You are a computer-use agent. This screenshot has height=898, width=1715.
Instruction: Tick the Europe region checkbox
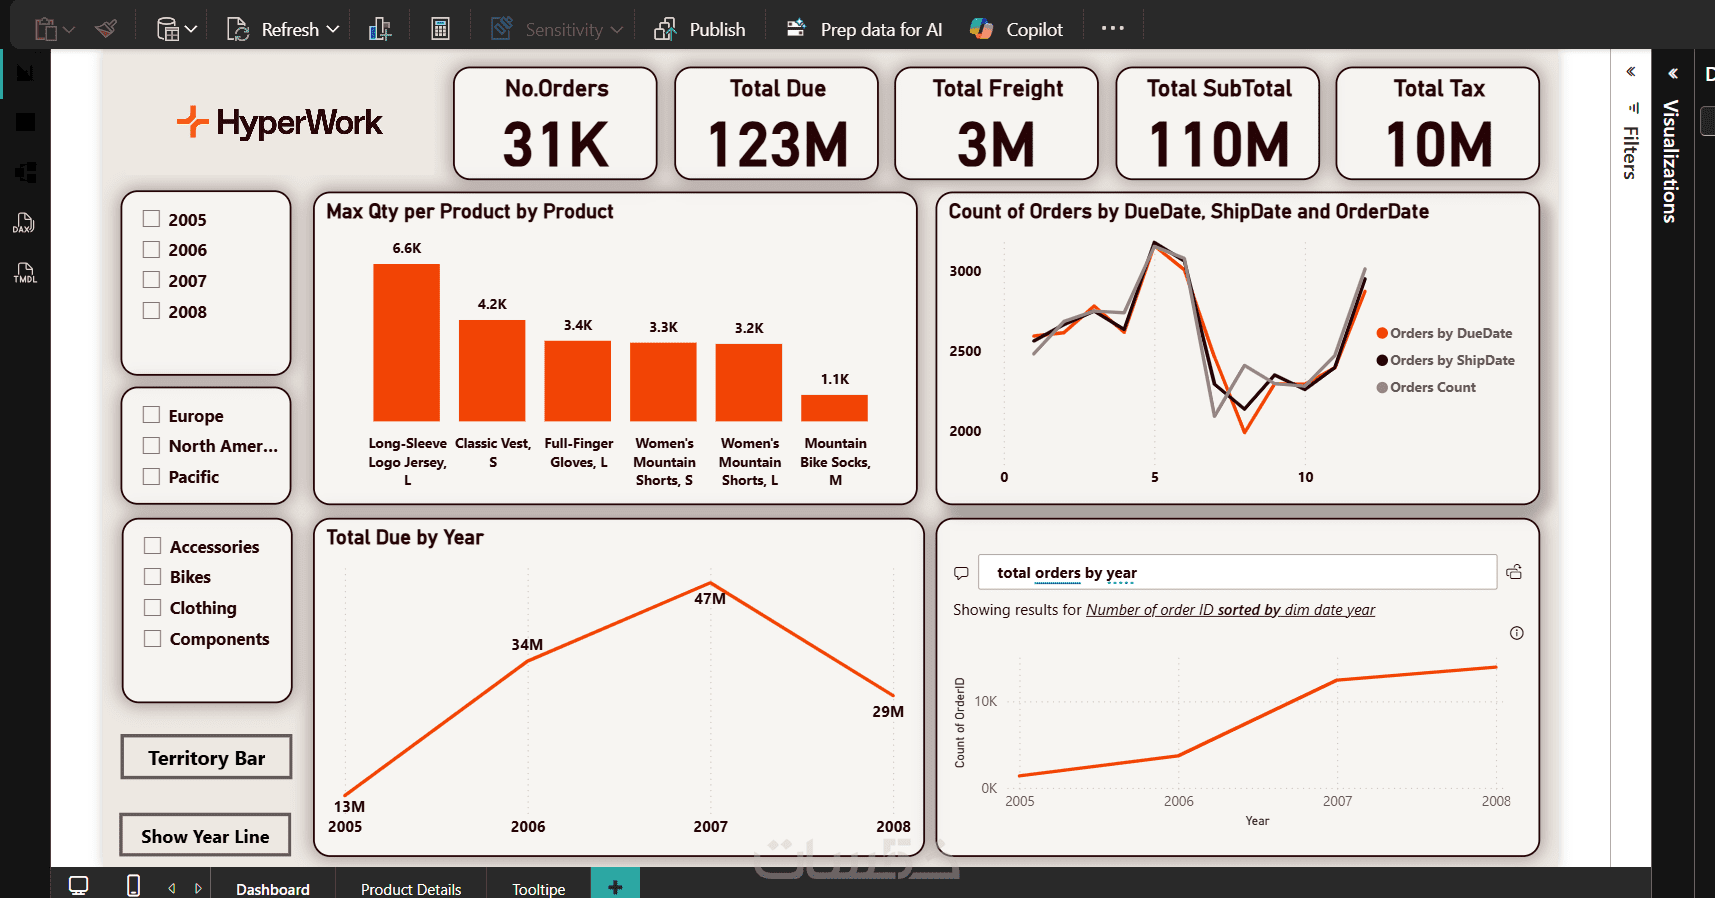[152, 415]
